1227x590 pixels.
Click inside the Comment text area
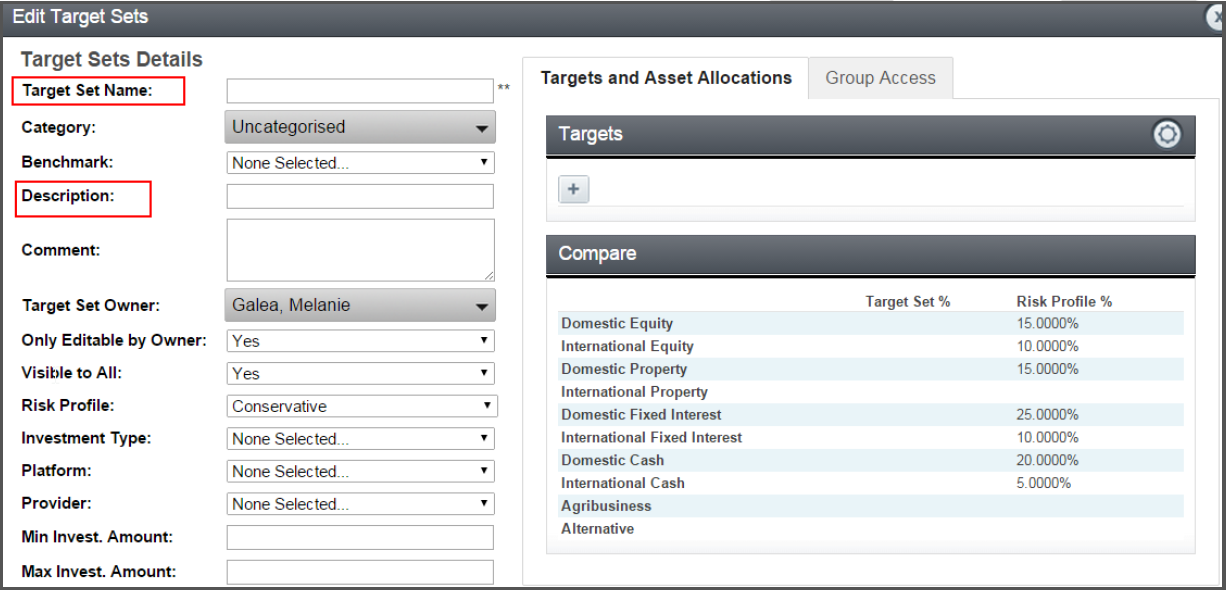[360, 250]
